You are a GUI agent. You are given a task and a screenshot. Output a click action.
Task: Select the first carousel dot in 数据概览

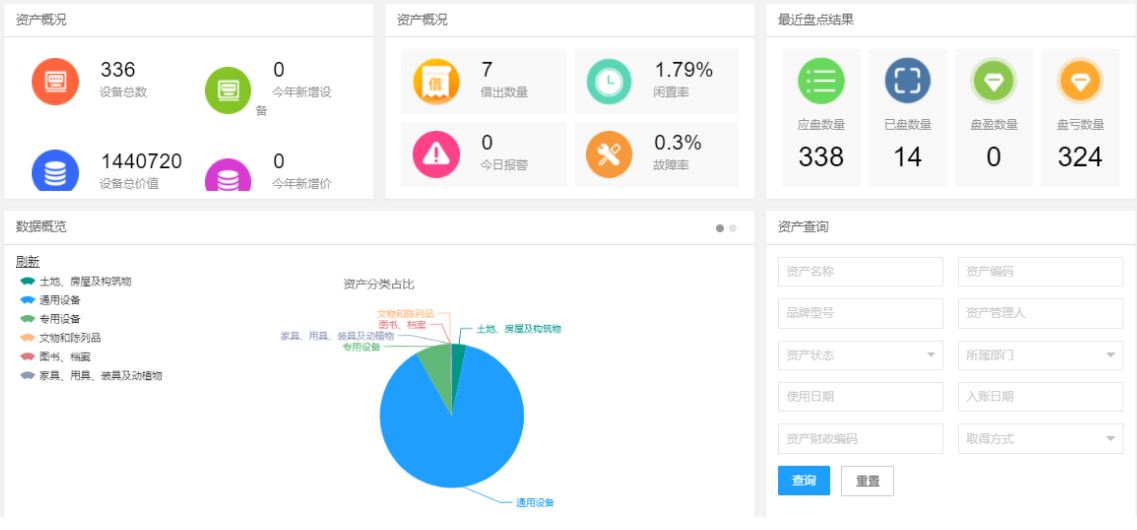tap(719, 228)
